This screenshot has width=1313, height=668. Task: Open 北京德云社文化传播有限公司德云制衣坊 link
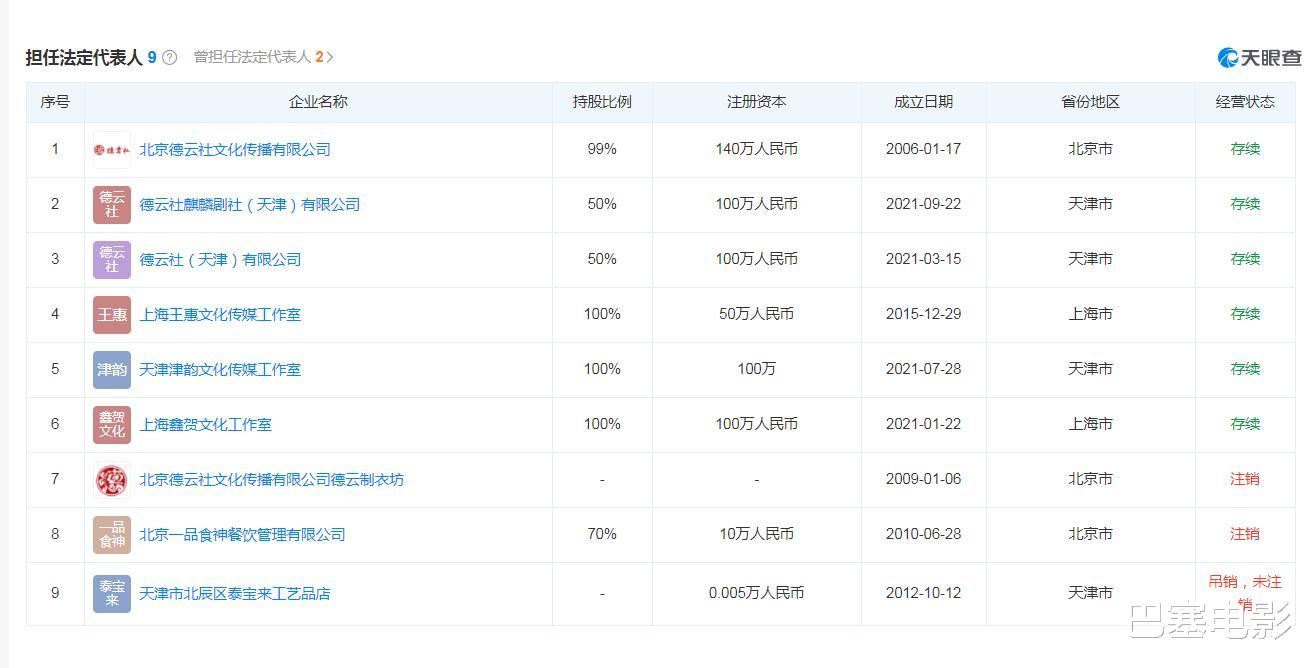(x=272, y=480)
